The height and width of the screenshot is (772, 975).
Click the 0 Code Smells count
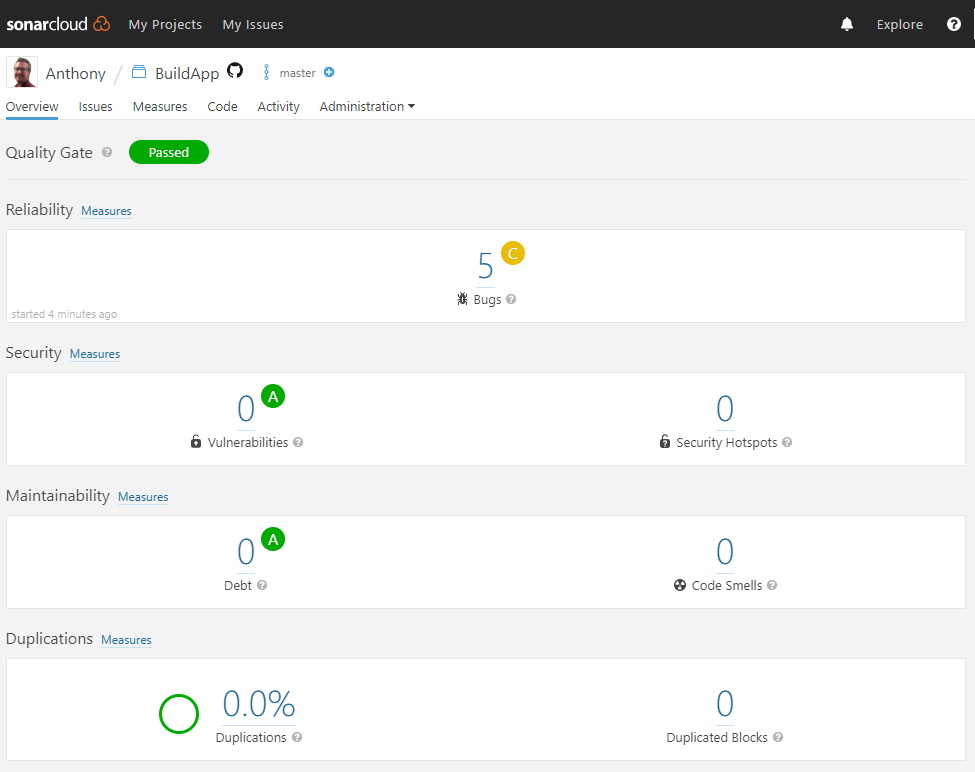(725, 552)
